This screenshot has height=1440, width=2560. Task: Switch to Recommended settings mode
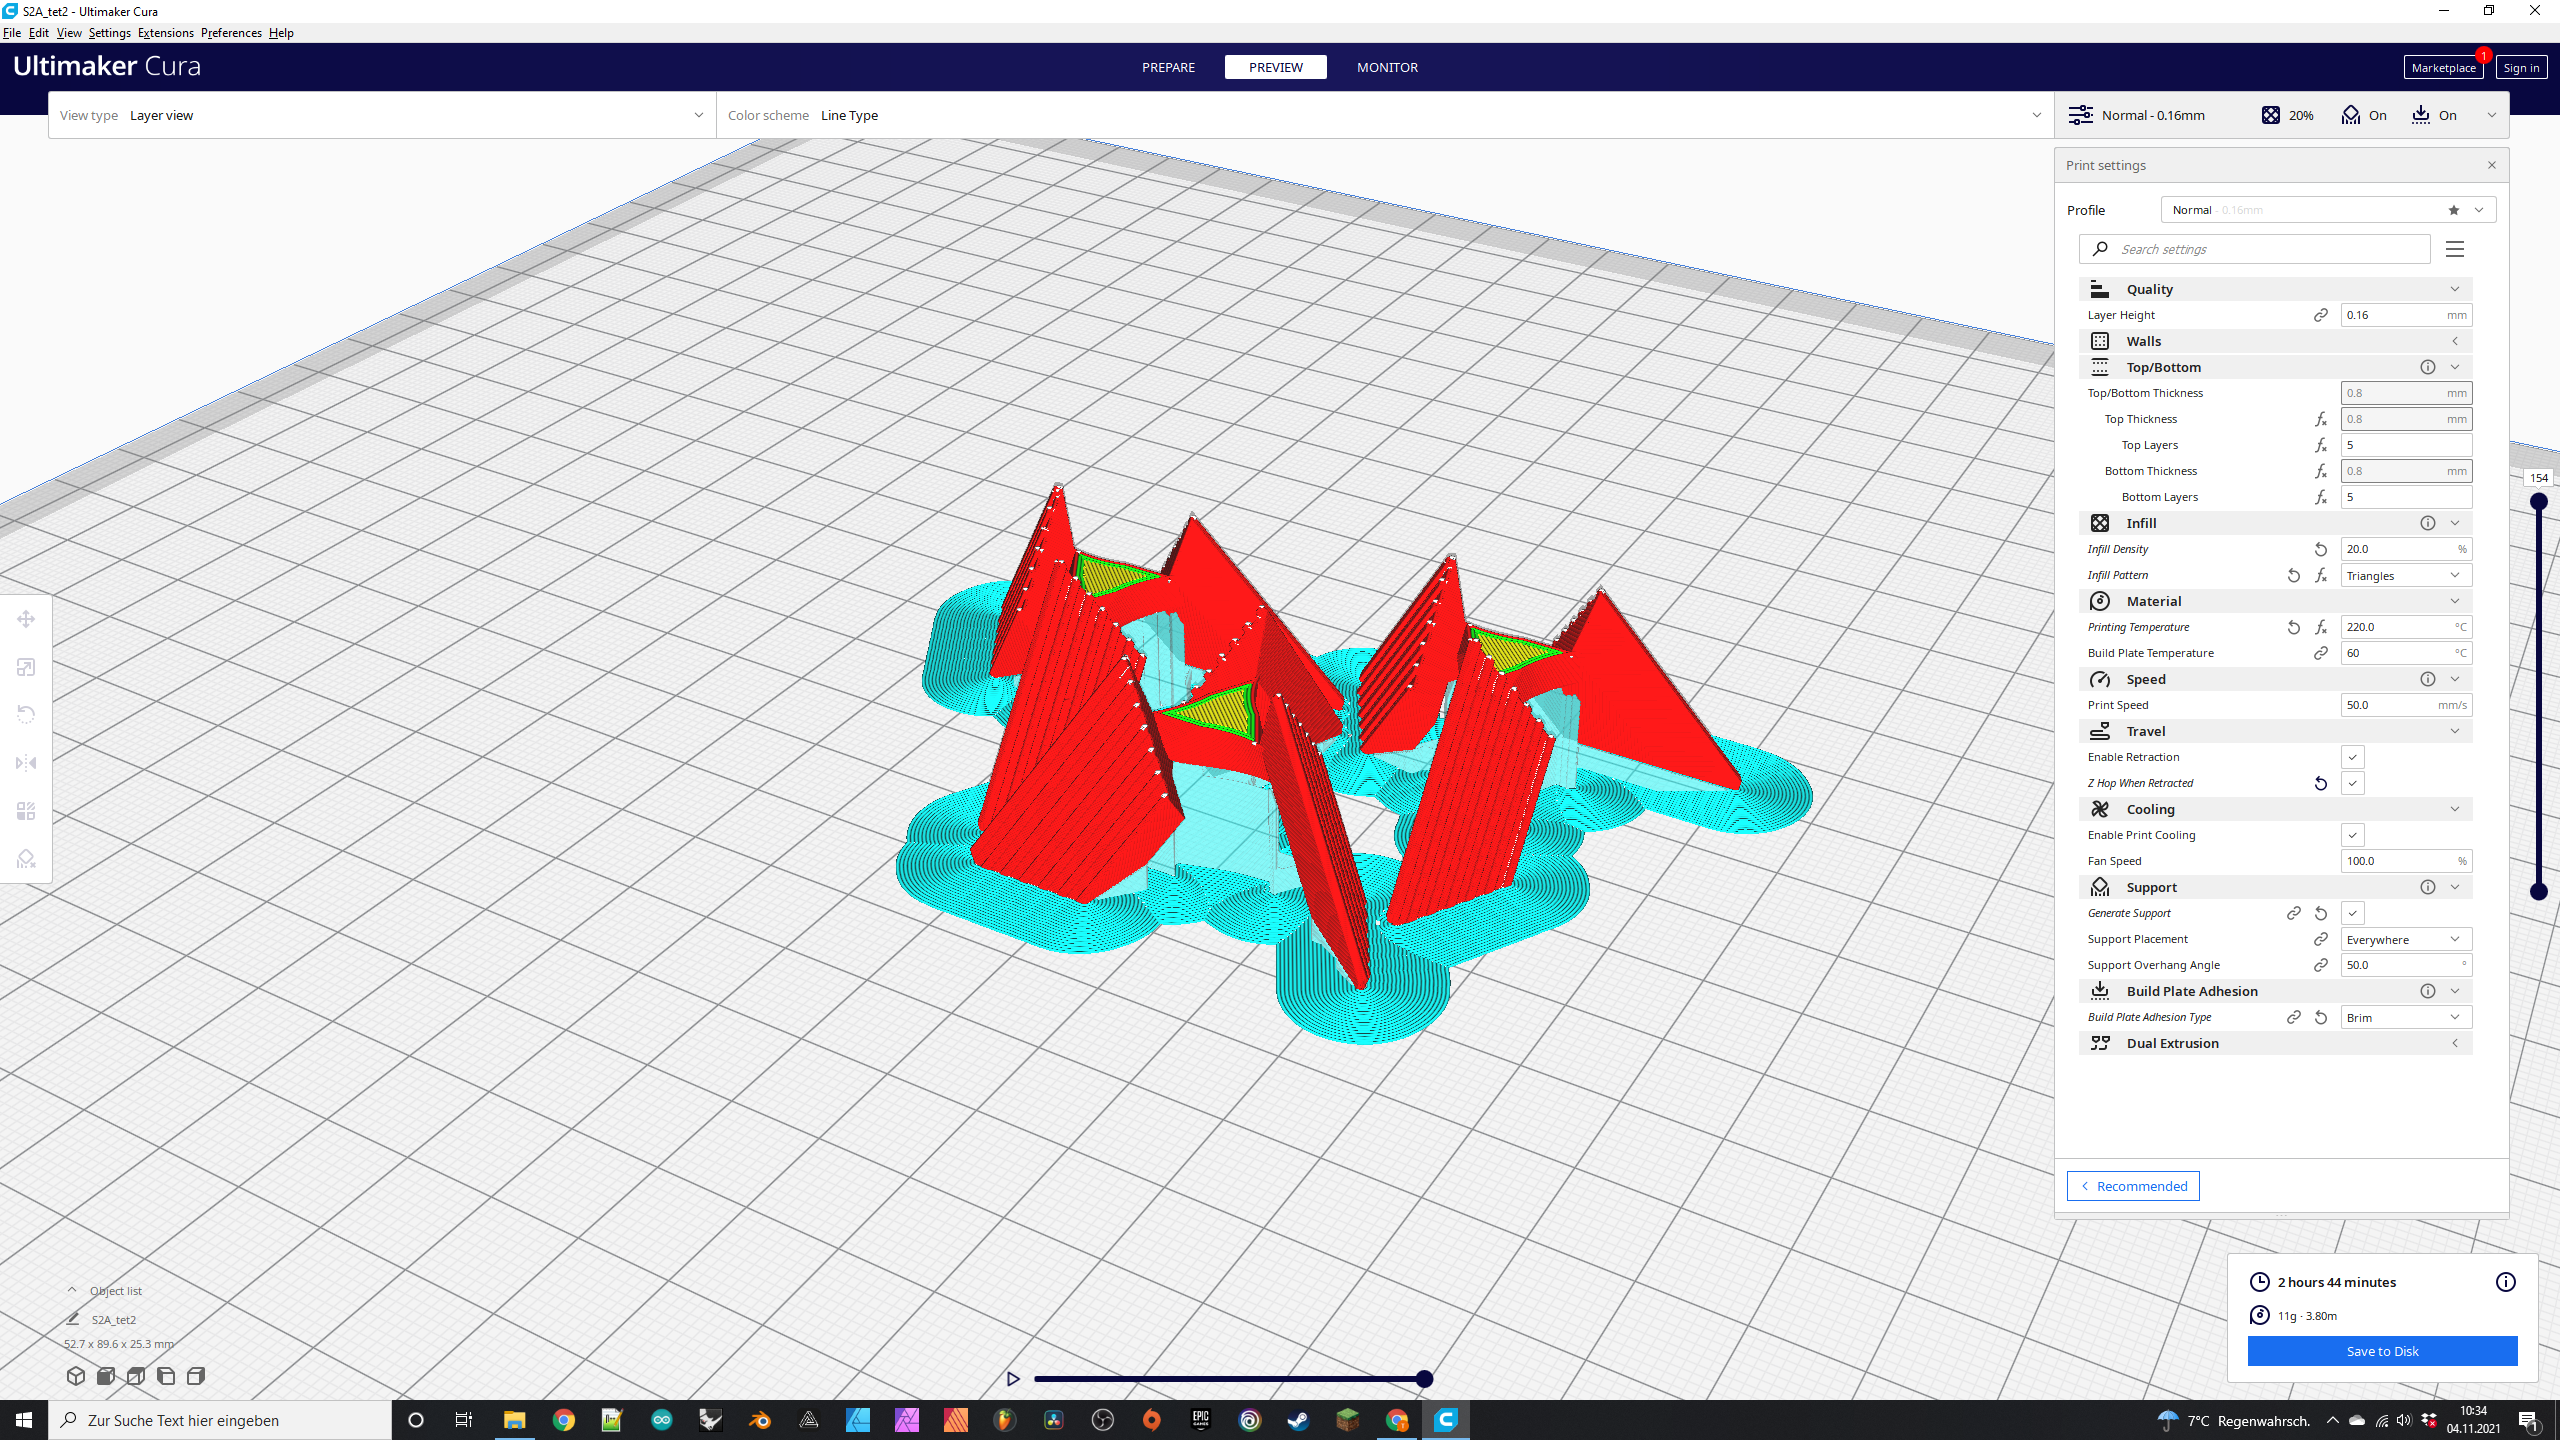coord(2133,1186)
